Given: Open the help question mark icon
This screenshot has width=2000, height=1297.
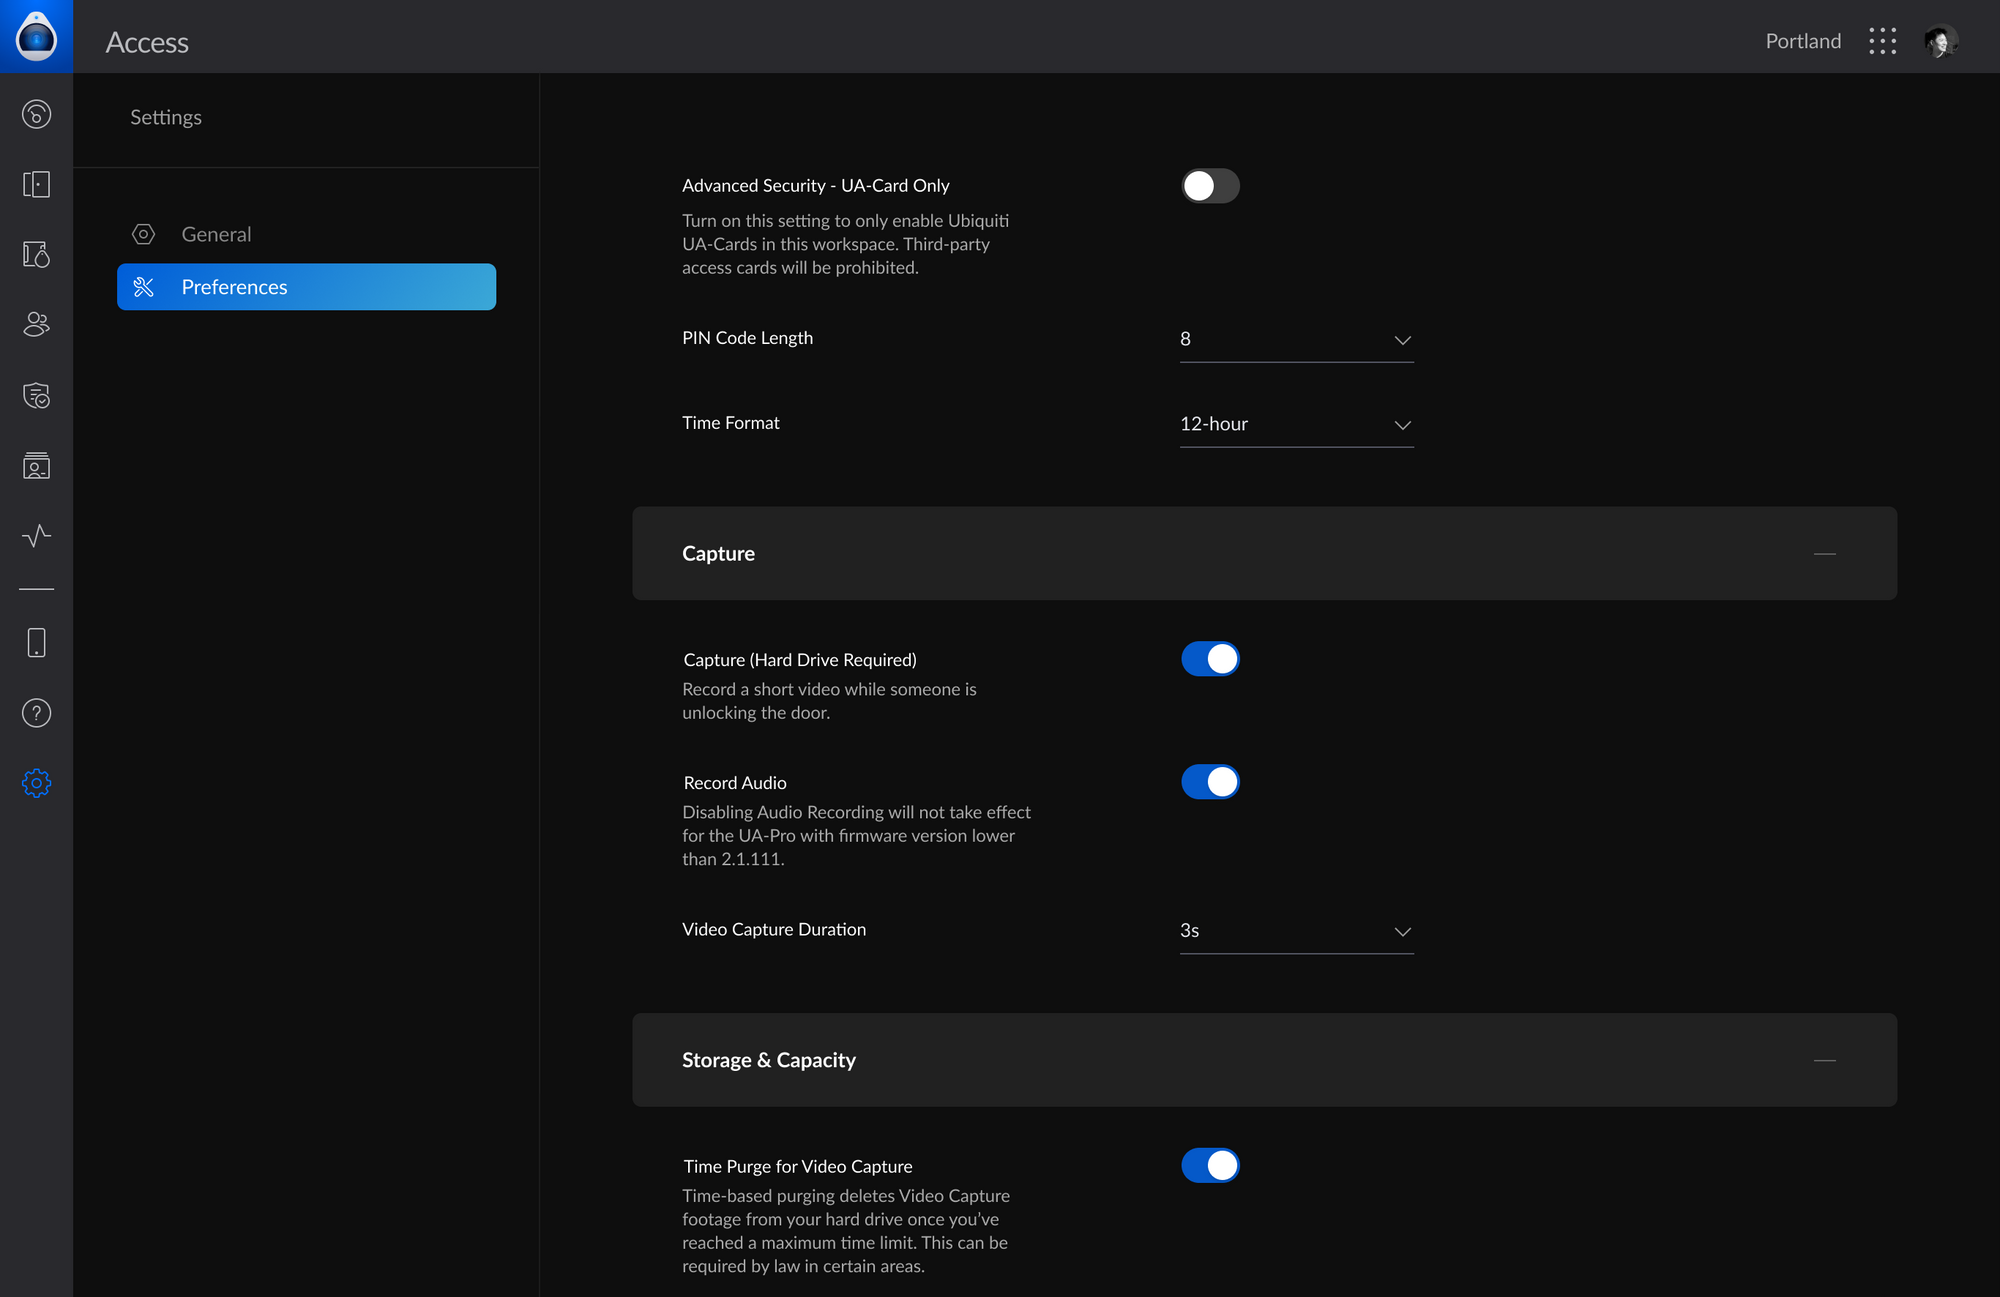Looking at the screenshot, I should [x=36, y=712].
